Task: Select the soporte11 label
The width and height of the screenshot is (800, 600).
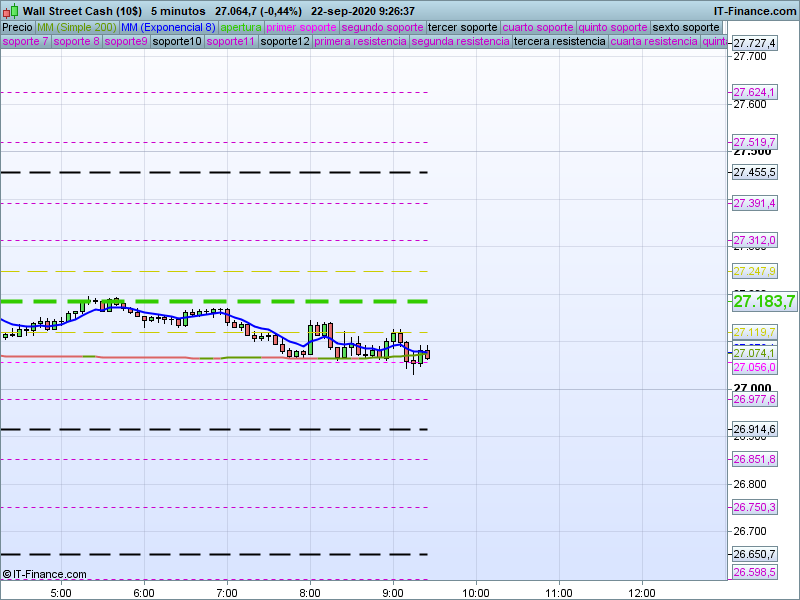Action: [x=231, y=41]
